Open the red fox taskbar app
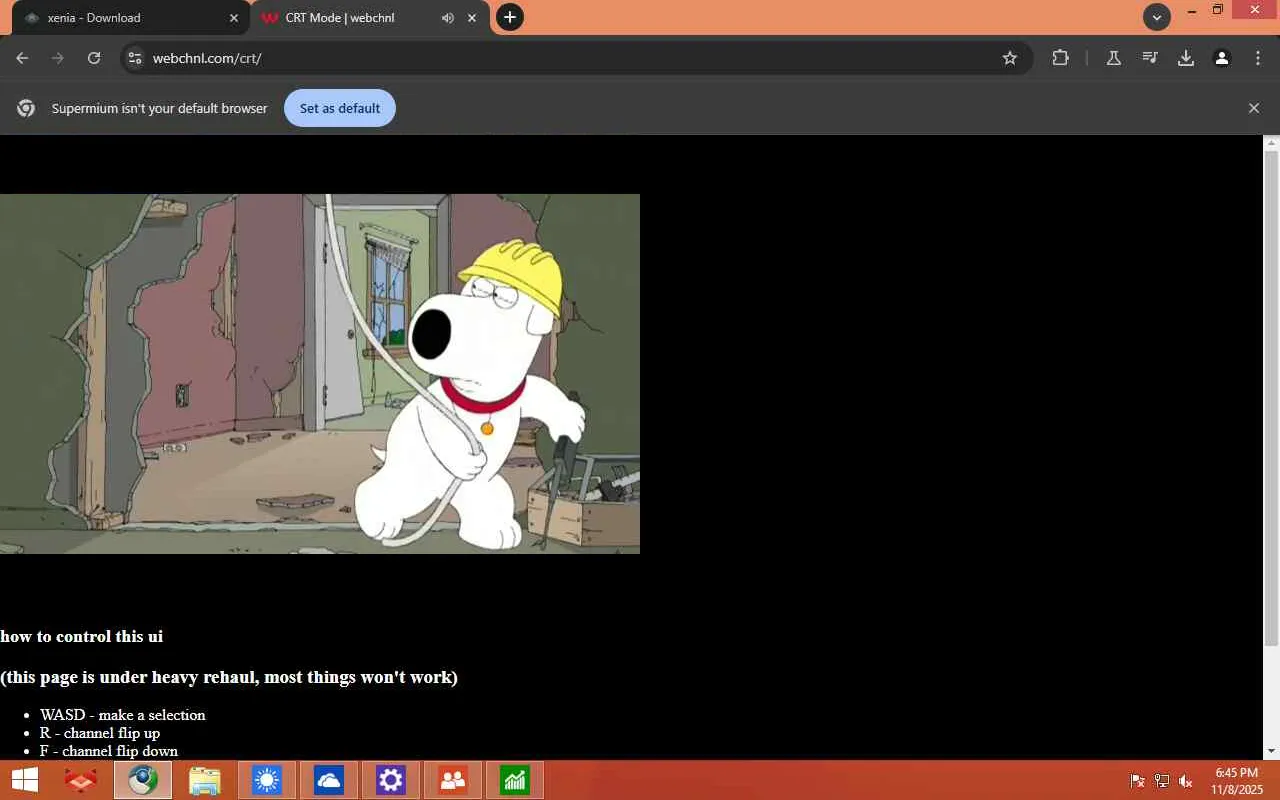Screen dimensions: 1280x800 tap(81, 780)
